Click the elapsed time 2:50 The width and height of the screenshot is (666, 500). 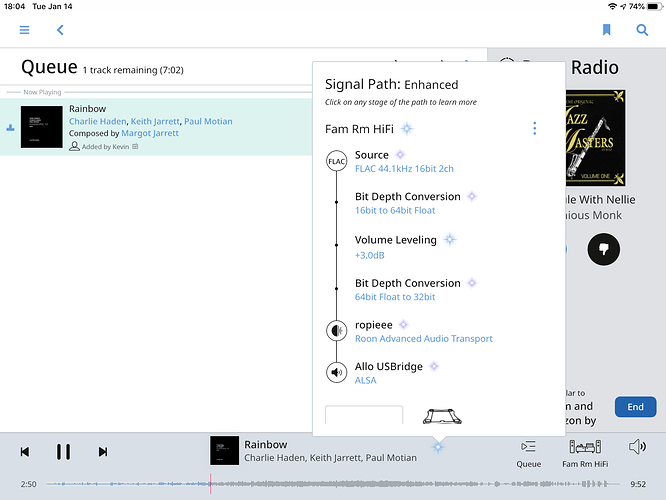point(28,484)
